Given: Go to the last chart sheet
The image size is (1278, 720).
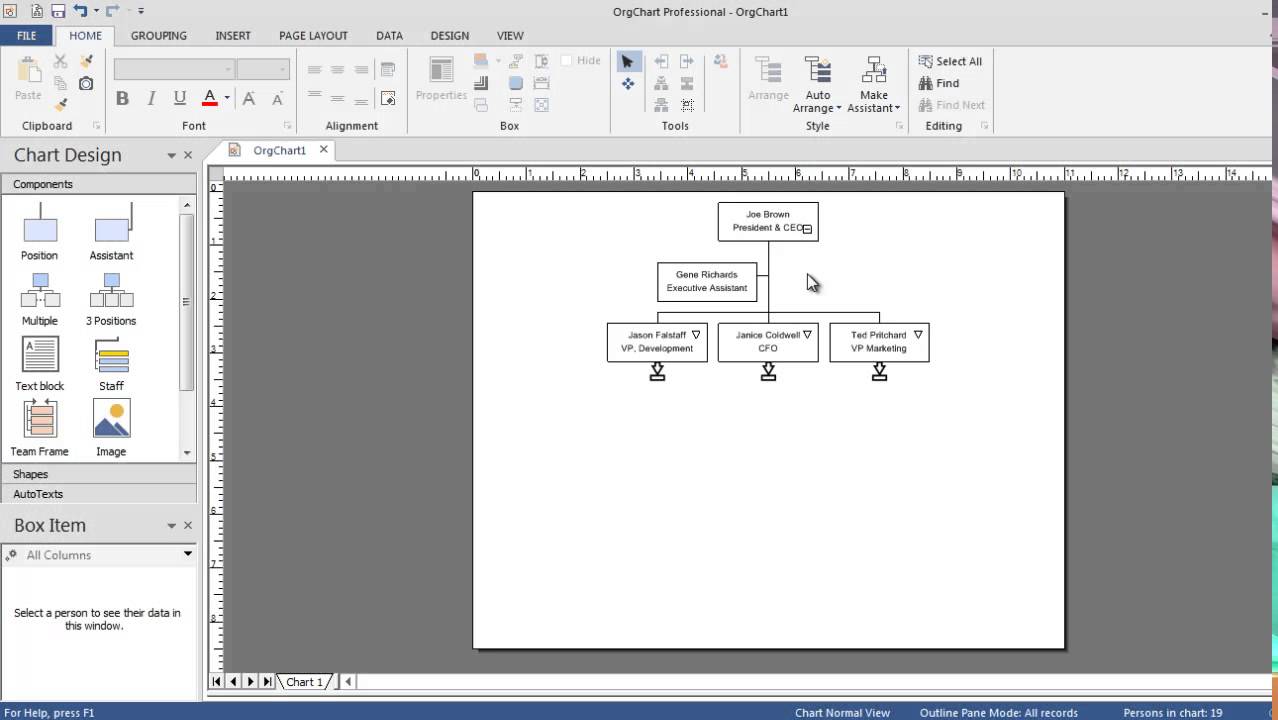Looking at the screenshot, I should (266, 682).
